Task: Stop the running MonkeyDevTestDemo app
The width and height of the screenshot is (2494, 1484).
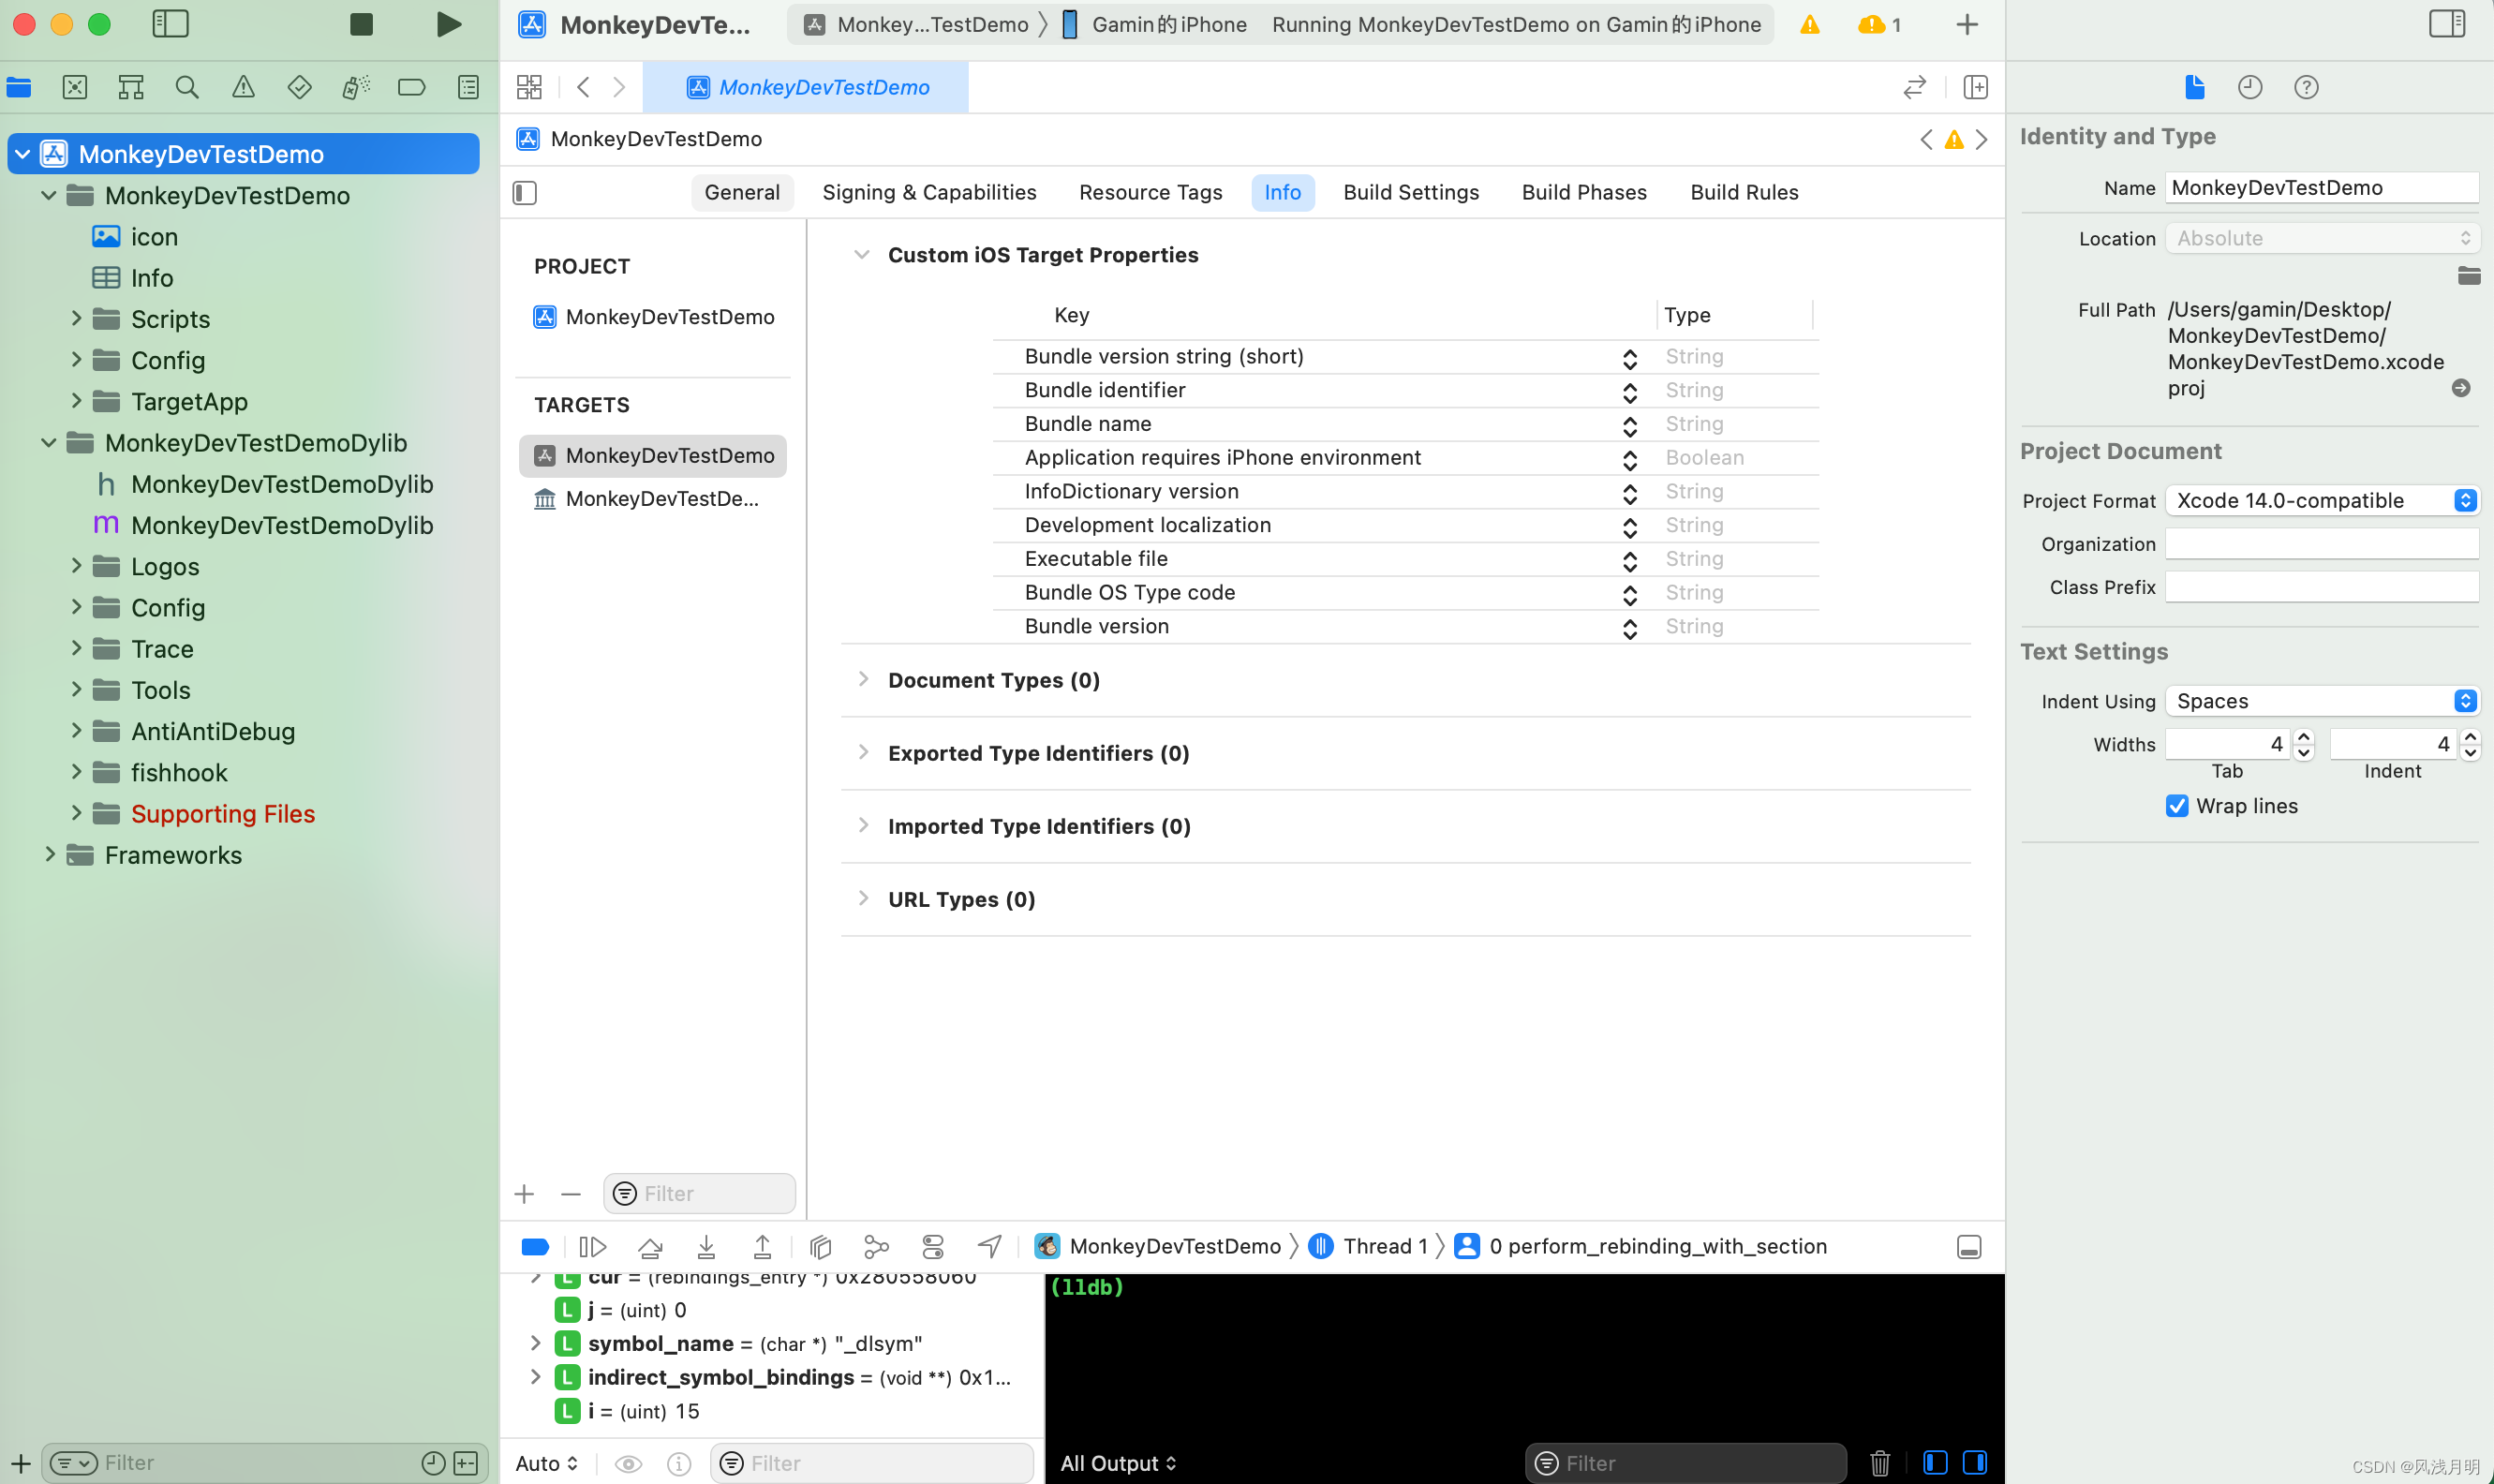Action: 361,24
